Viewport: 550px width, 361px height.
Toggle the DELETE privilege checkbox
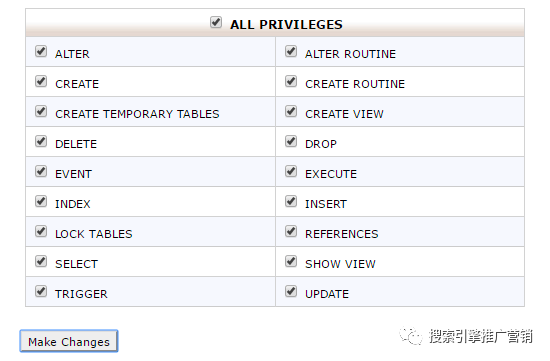coord(41,141)
